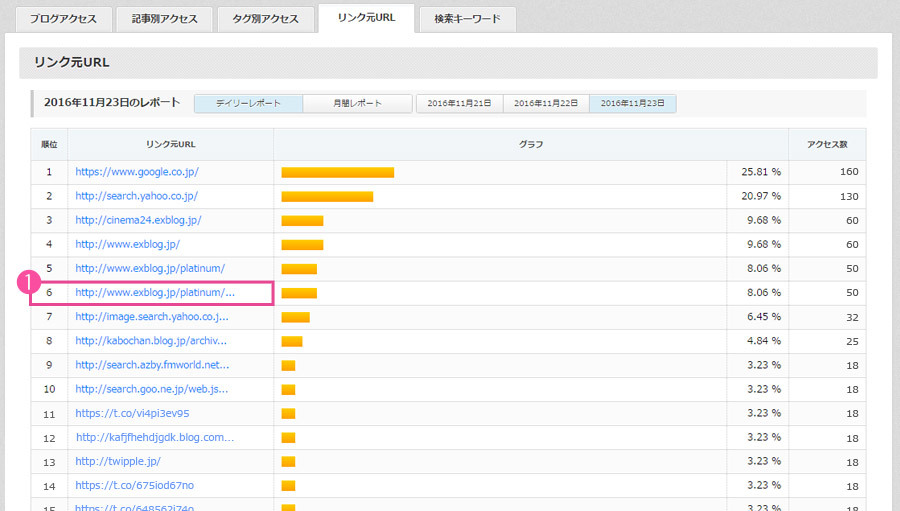Open the http://search.goo.ne.jp/web.js... link
This screenshot has height=511, width=900.
tap(152, 389)
